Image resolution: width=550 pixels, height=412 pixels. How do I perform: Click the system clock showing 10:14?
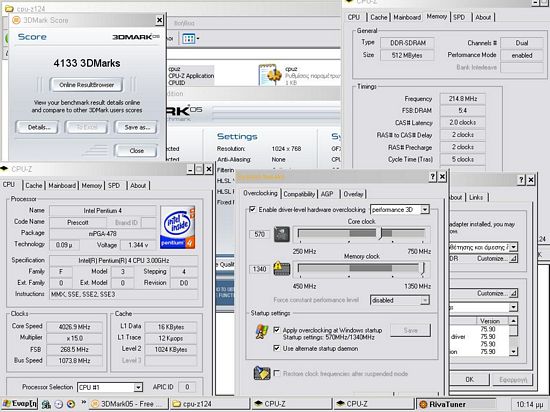tap(530, 405)
